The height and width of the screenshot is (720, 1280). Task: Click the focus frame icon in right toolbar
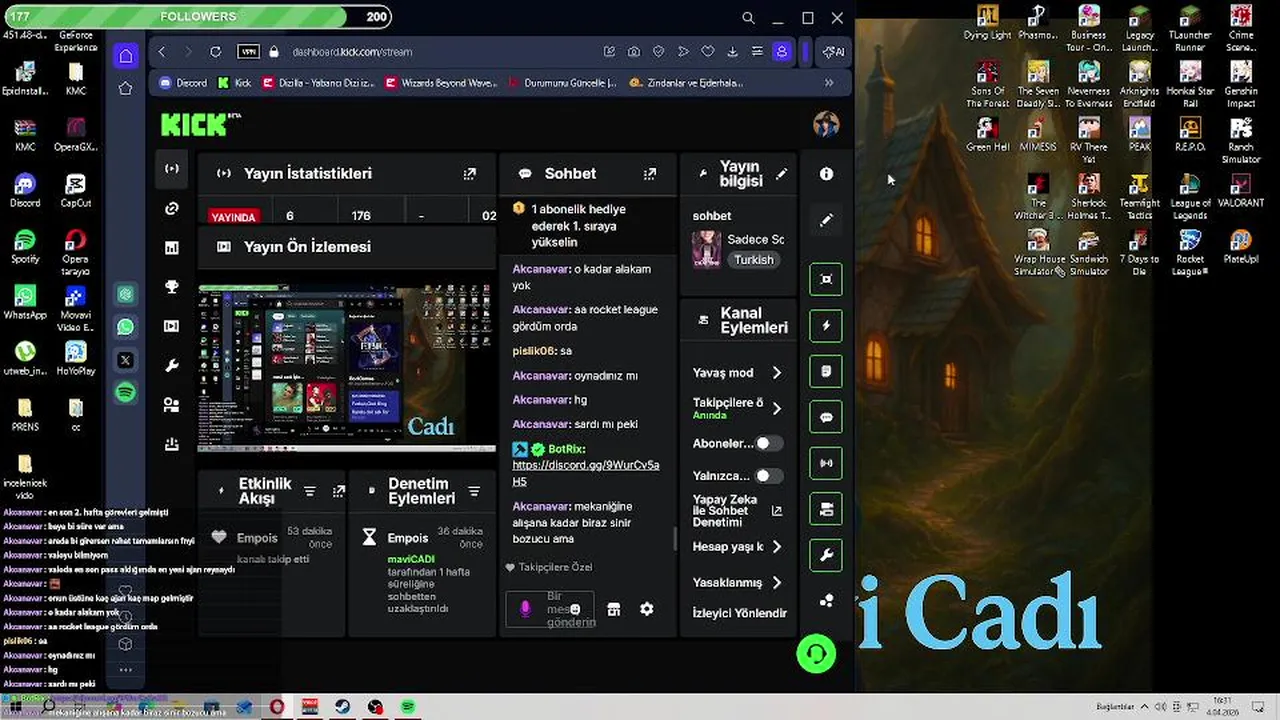826,279
